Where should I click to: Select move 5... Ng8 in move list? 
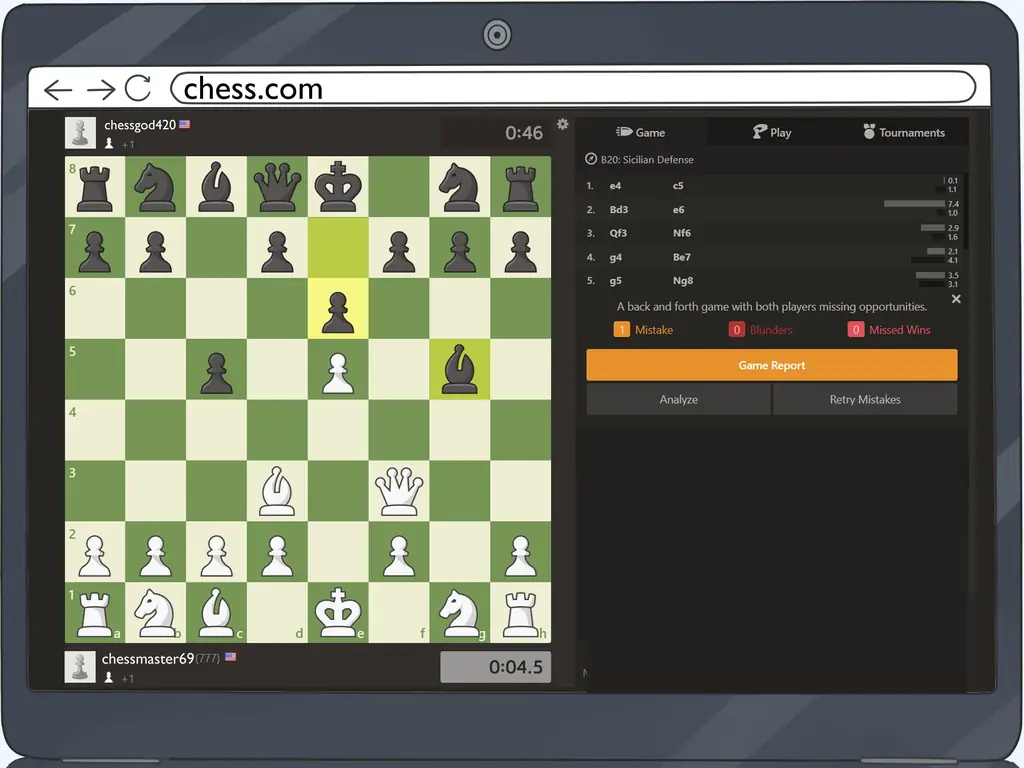click(682, 281)
